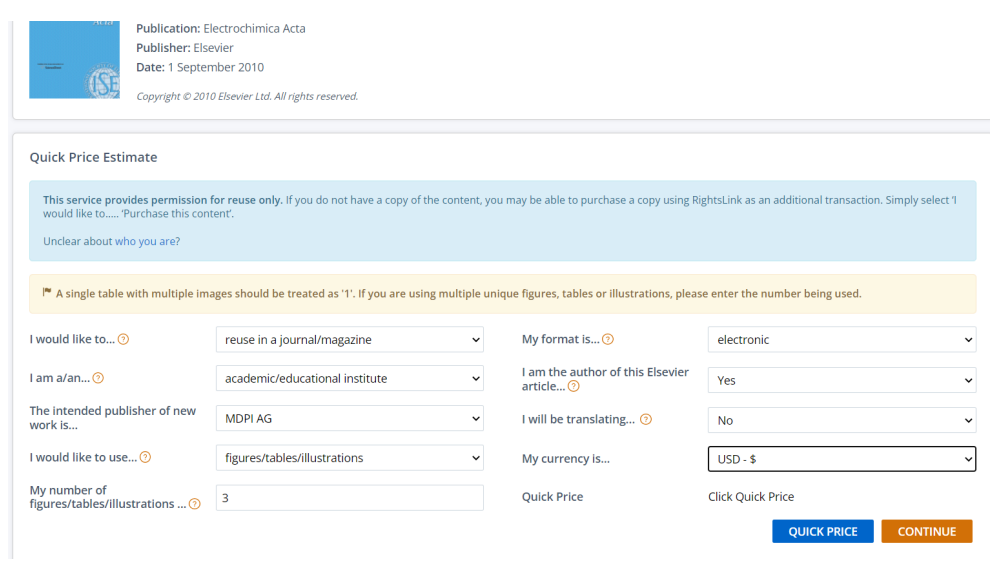Open translating 'No' dropdown

click(x=842, y=420)
